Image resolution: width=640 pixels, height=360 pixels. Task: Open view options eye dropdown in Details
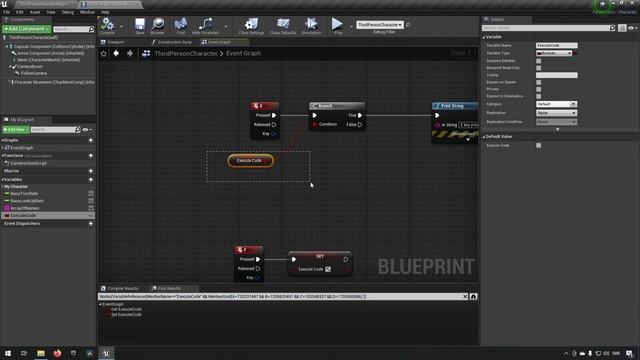pyautogui.click(x=633, y=28)
